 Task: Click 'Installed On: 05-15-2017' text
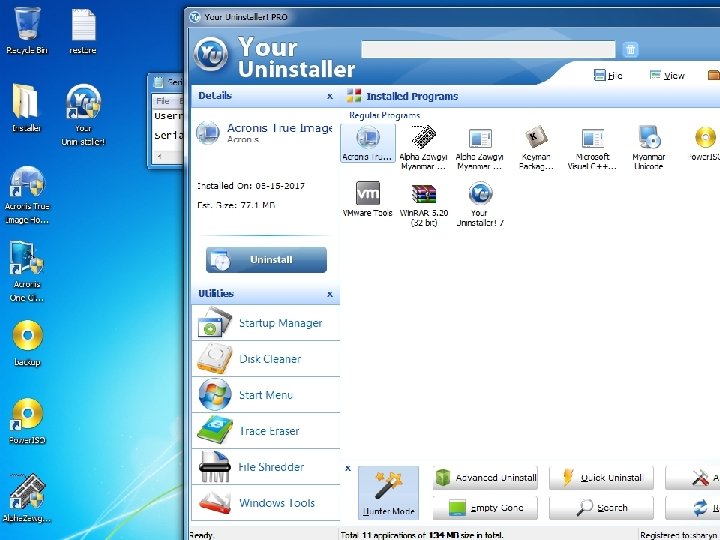point(251,186)
